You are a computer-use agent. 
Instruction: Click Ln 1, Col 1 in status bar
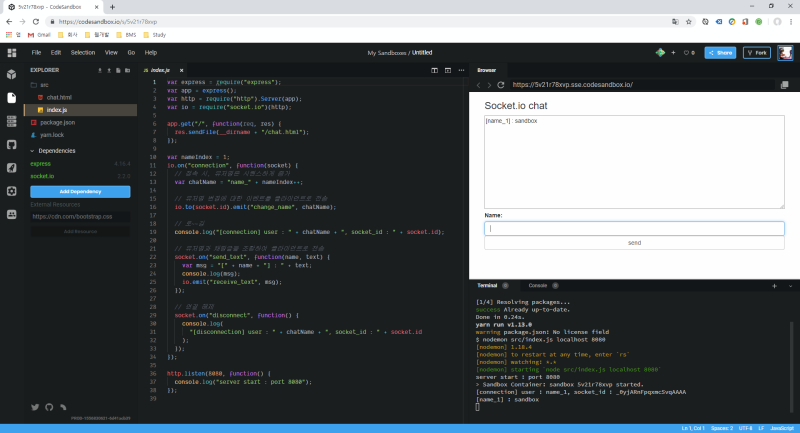click(693, 428)
